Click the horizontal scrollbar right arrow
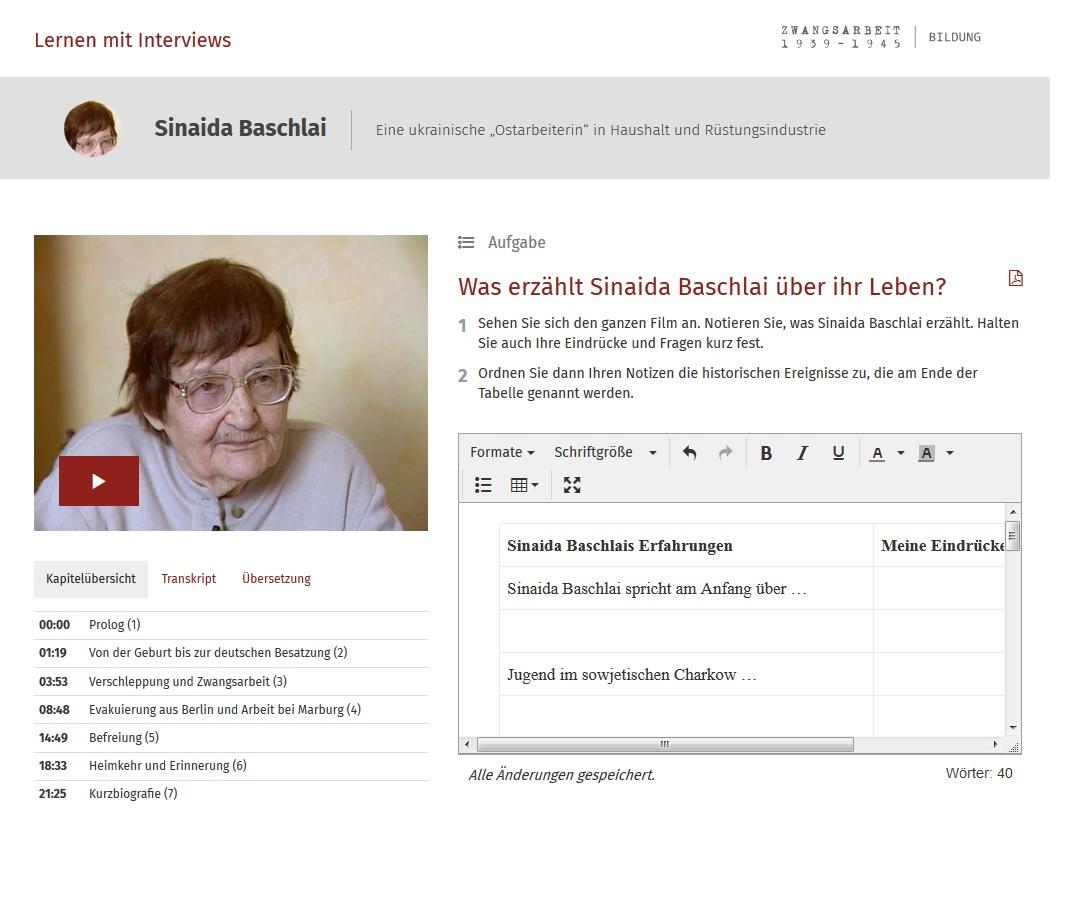Viewport: 1075px width, 905px height. (x=995, y=744)
